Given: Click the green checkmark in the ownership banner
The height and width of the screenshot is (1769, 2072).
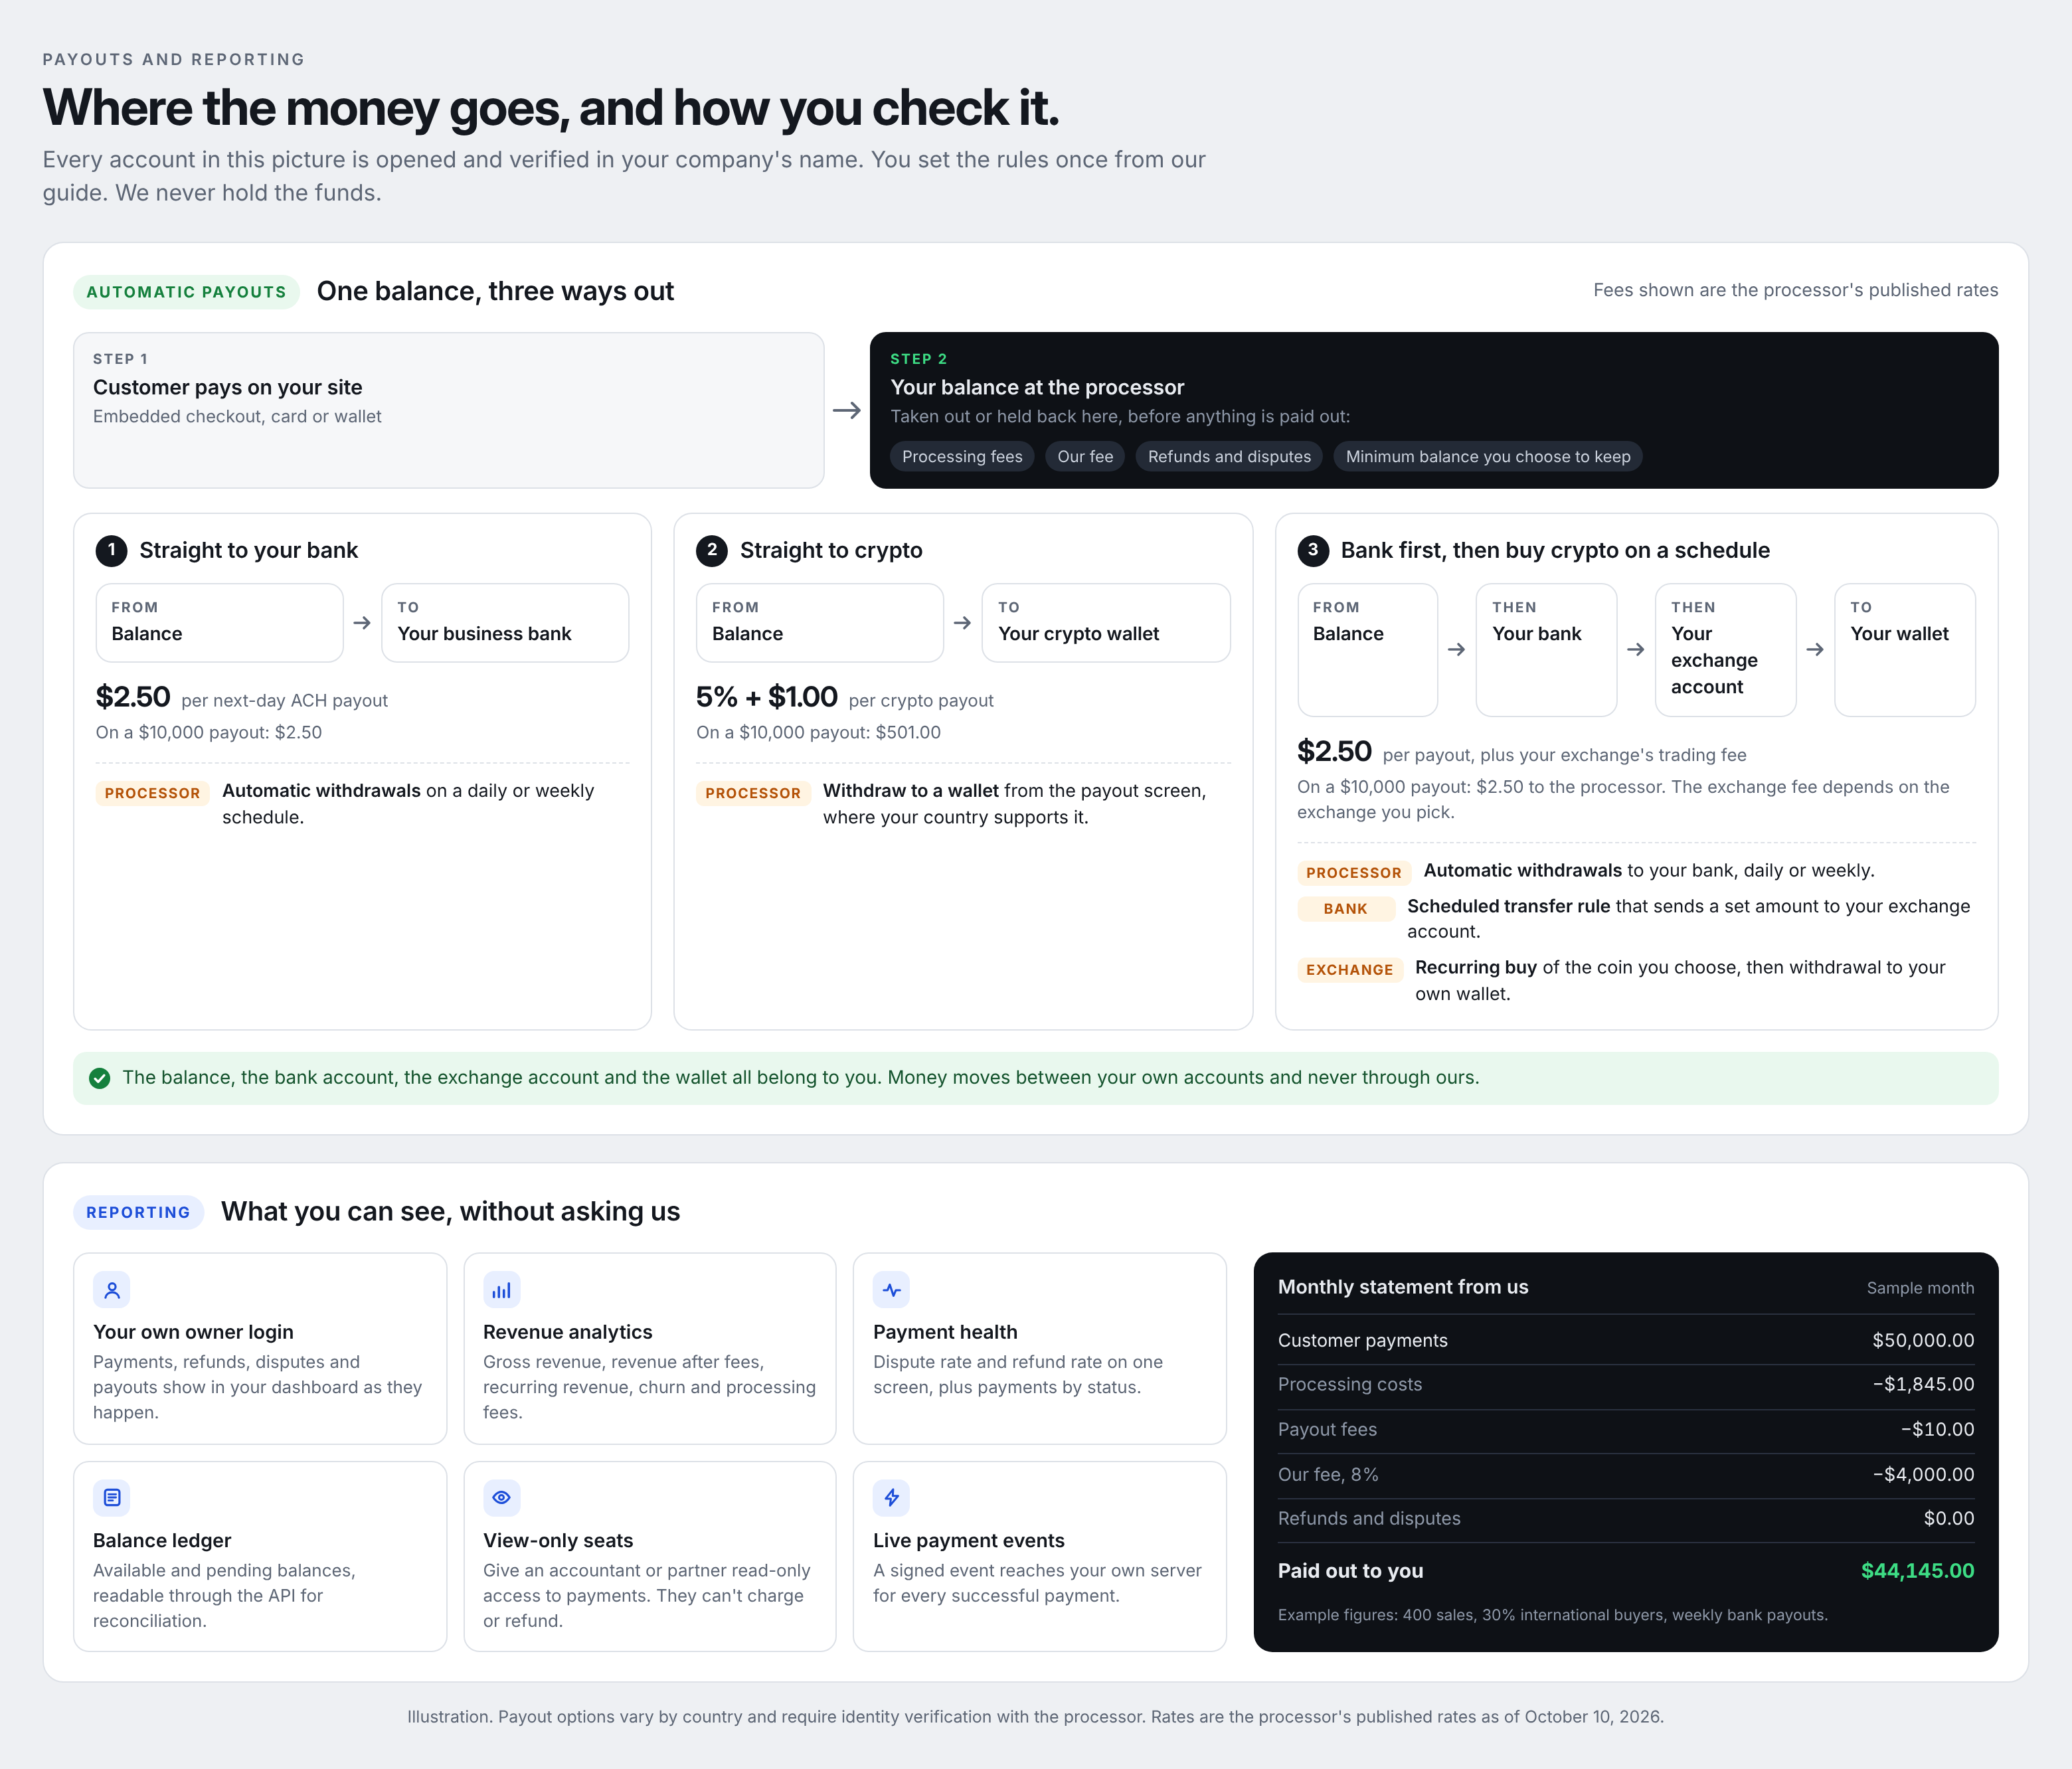Looking at the screenshot, I should click(100, 1078).
